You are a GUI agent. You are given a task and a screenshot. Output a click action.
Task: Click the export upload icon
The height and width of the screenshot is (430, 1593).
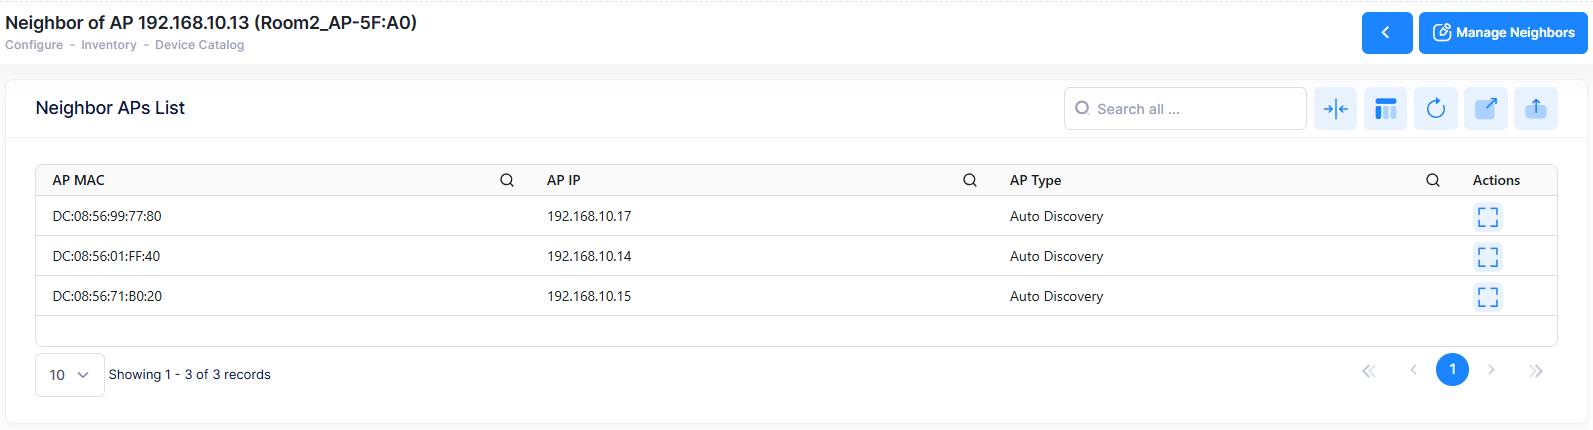pyautogui.click(x=1536, y=109)
